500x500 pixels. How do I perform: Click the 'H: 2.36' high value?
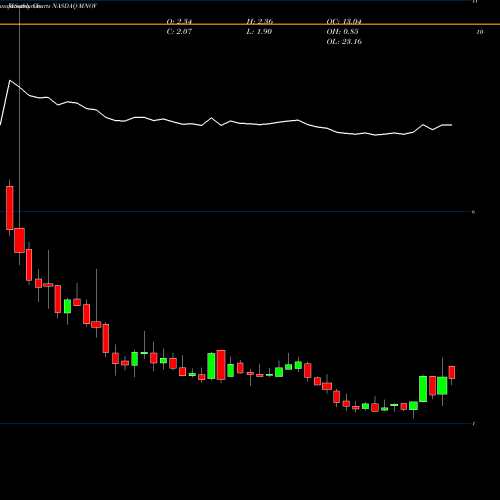(x=260, y=21)
